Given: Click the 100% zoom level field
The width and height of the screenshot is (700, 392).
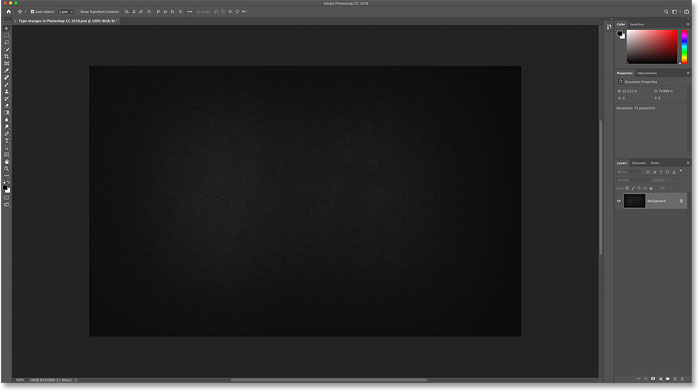Looking at the screenshot, I should (x=20, y=380).
